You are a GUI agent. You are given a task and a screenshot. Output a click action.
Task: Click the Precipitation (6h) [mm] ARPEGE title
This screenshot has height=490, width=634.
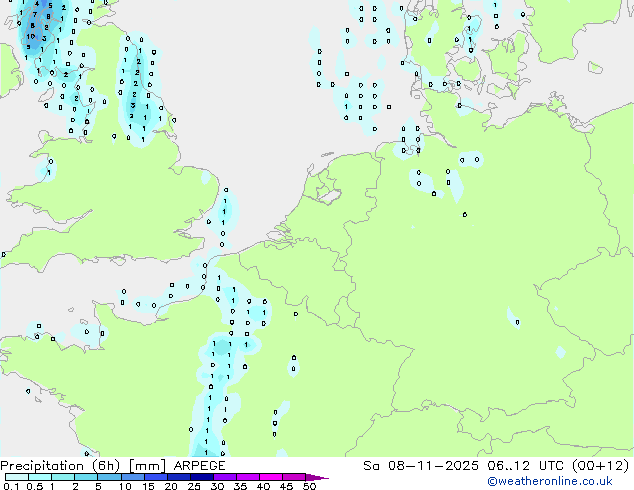tap(113, 466)
